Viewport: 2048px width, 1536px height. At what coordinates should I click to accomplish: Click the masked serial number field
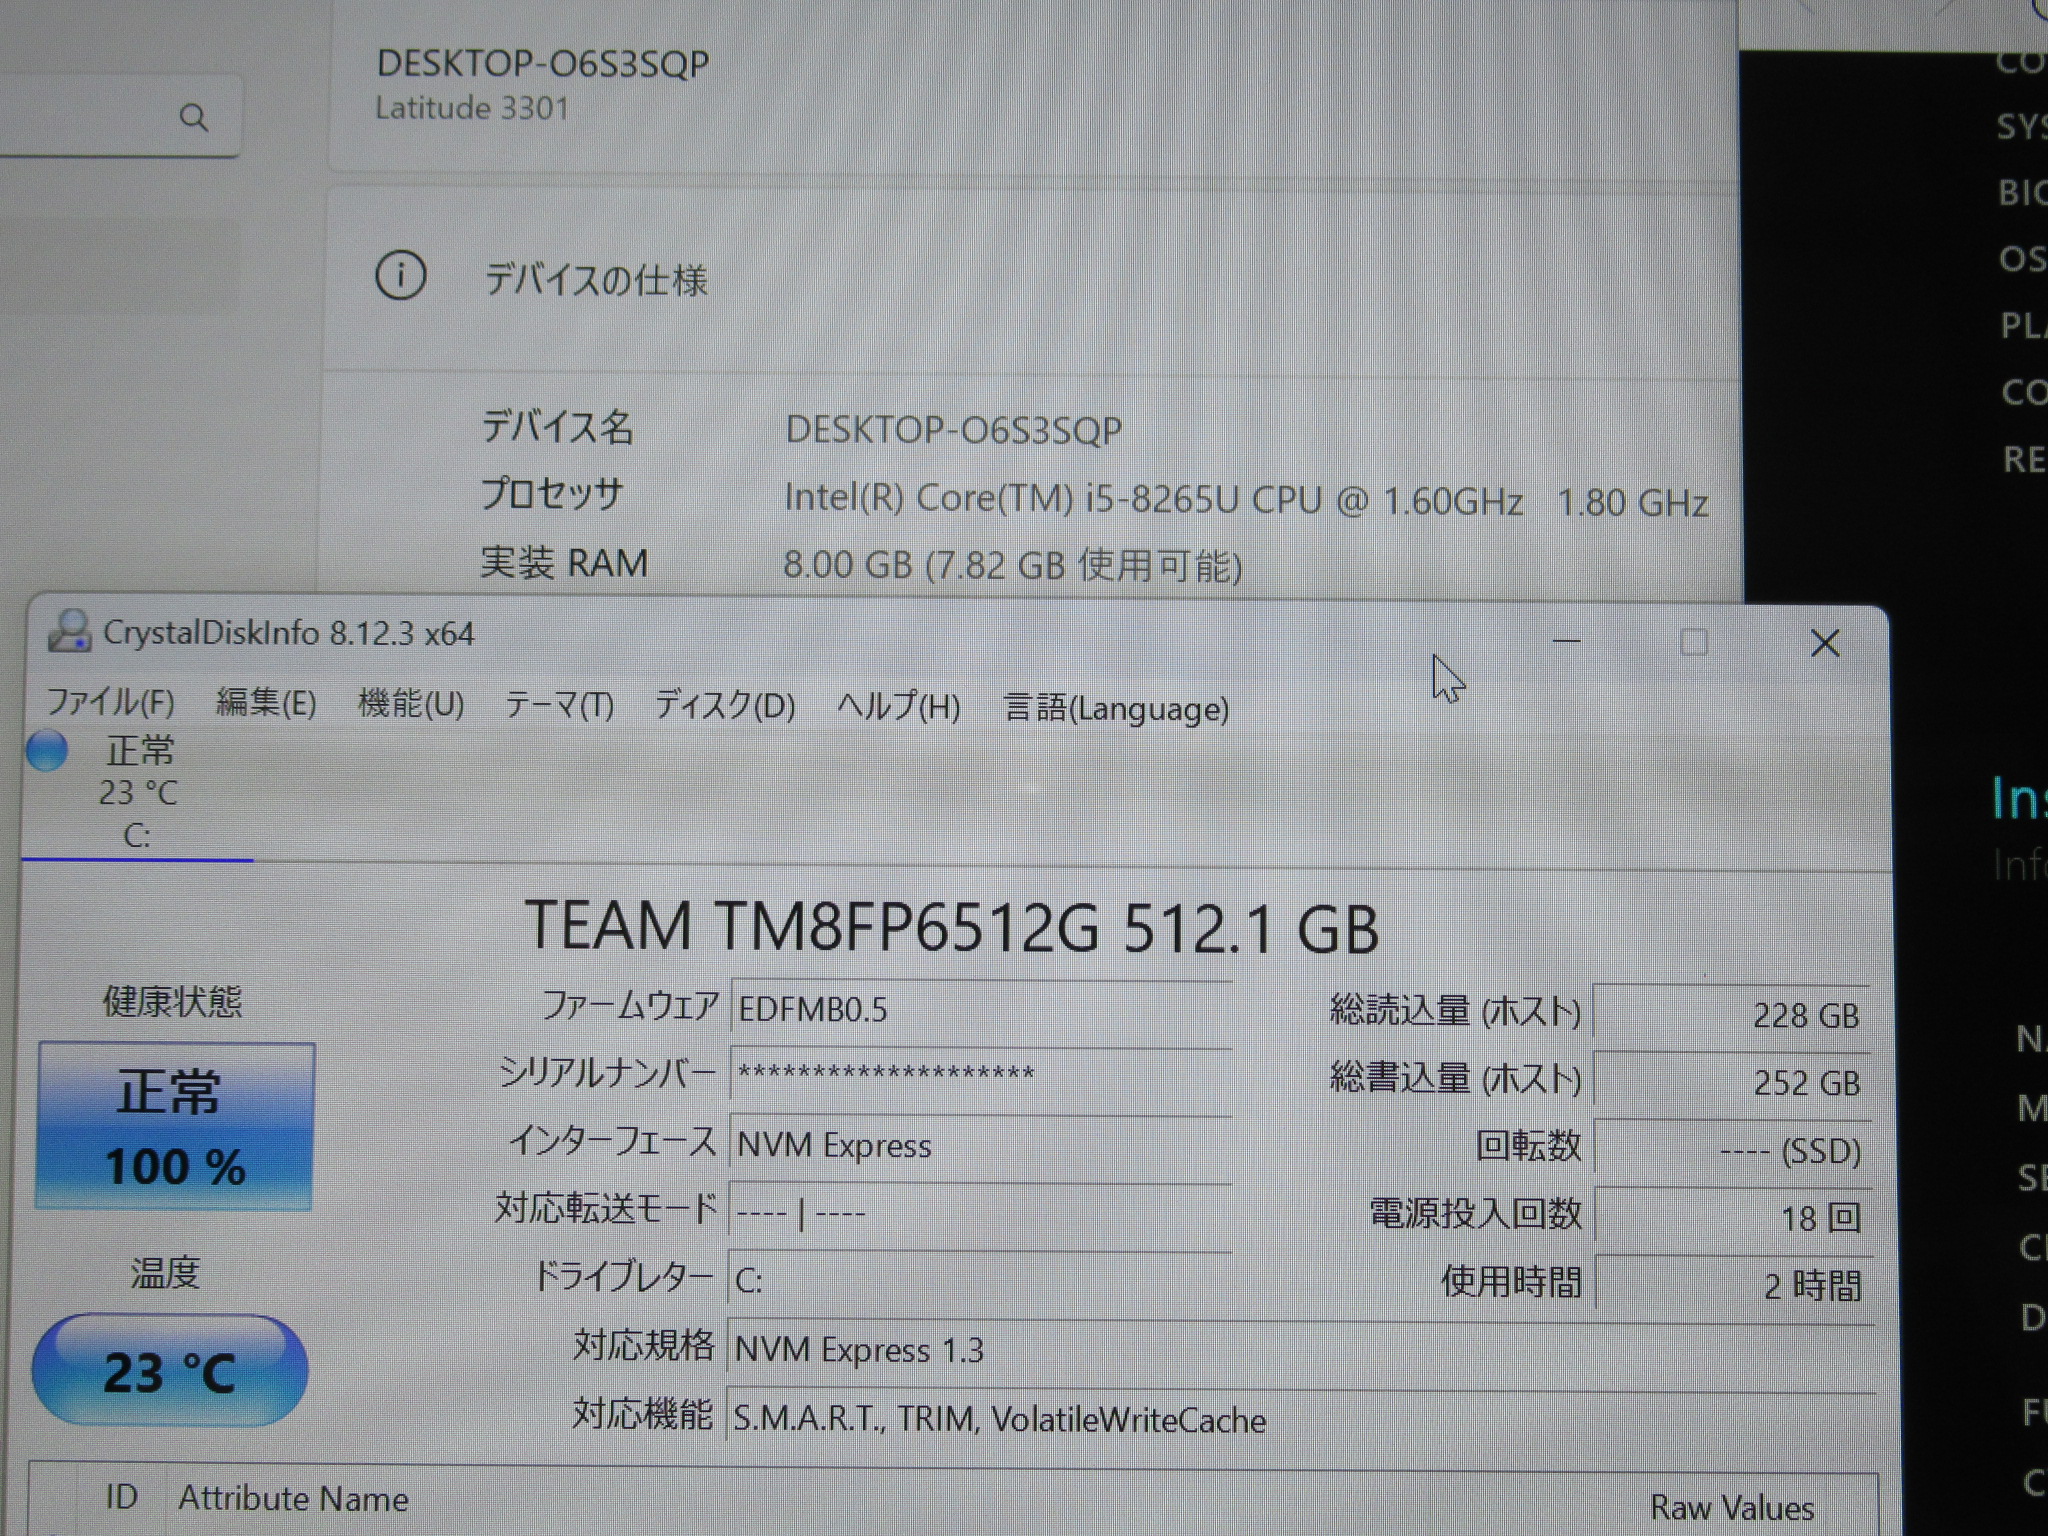click(x=981, y=1076)
